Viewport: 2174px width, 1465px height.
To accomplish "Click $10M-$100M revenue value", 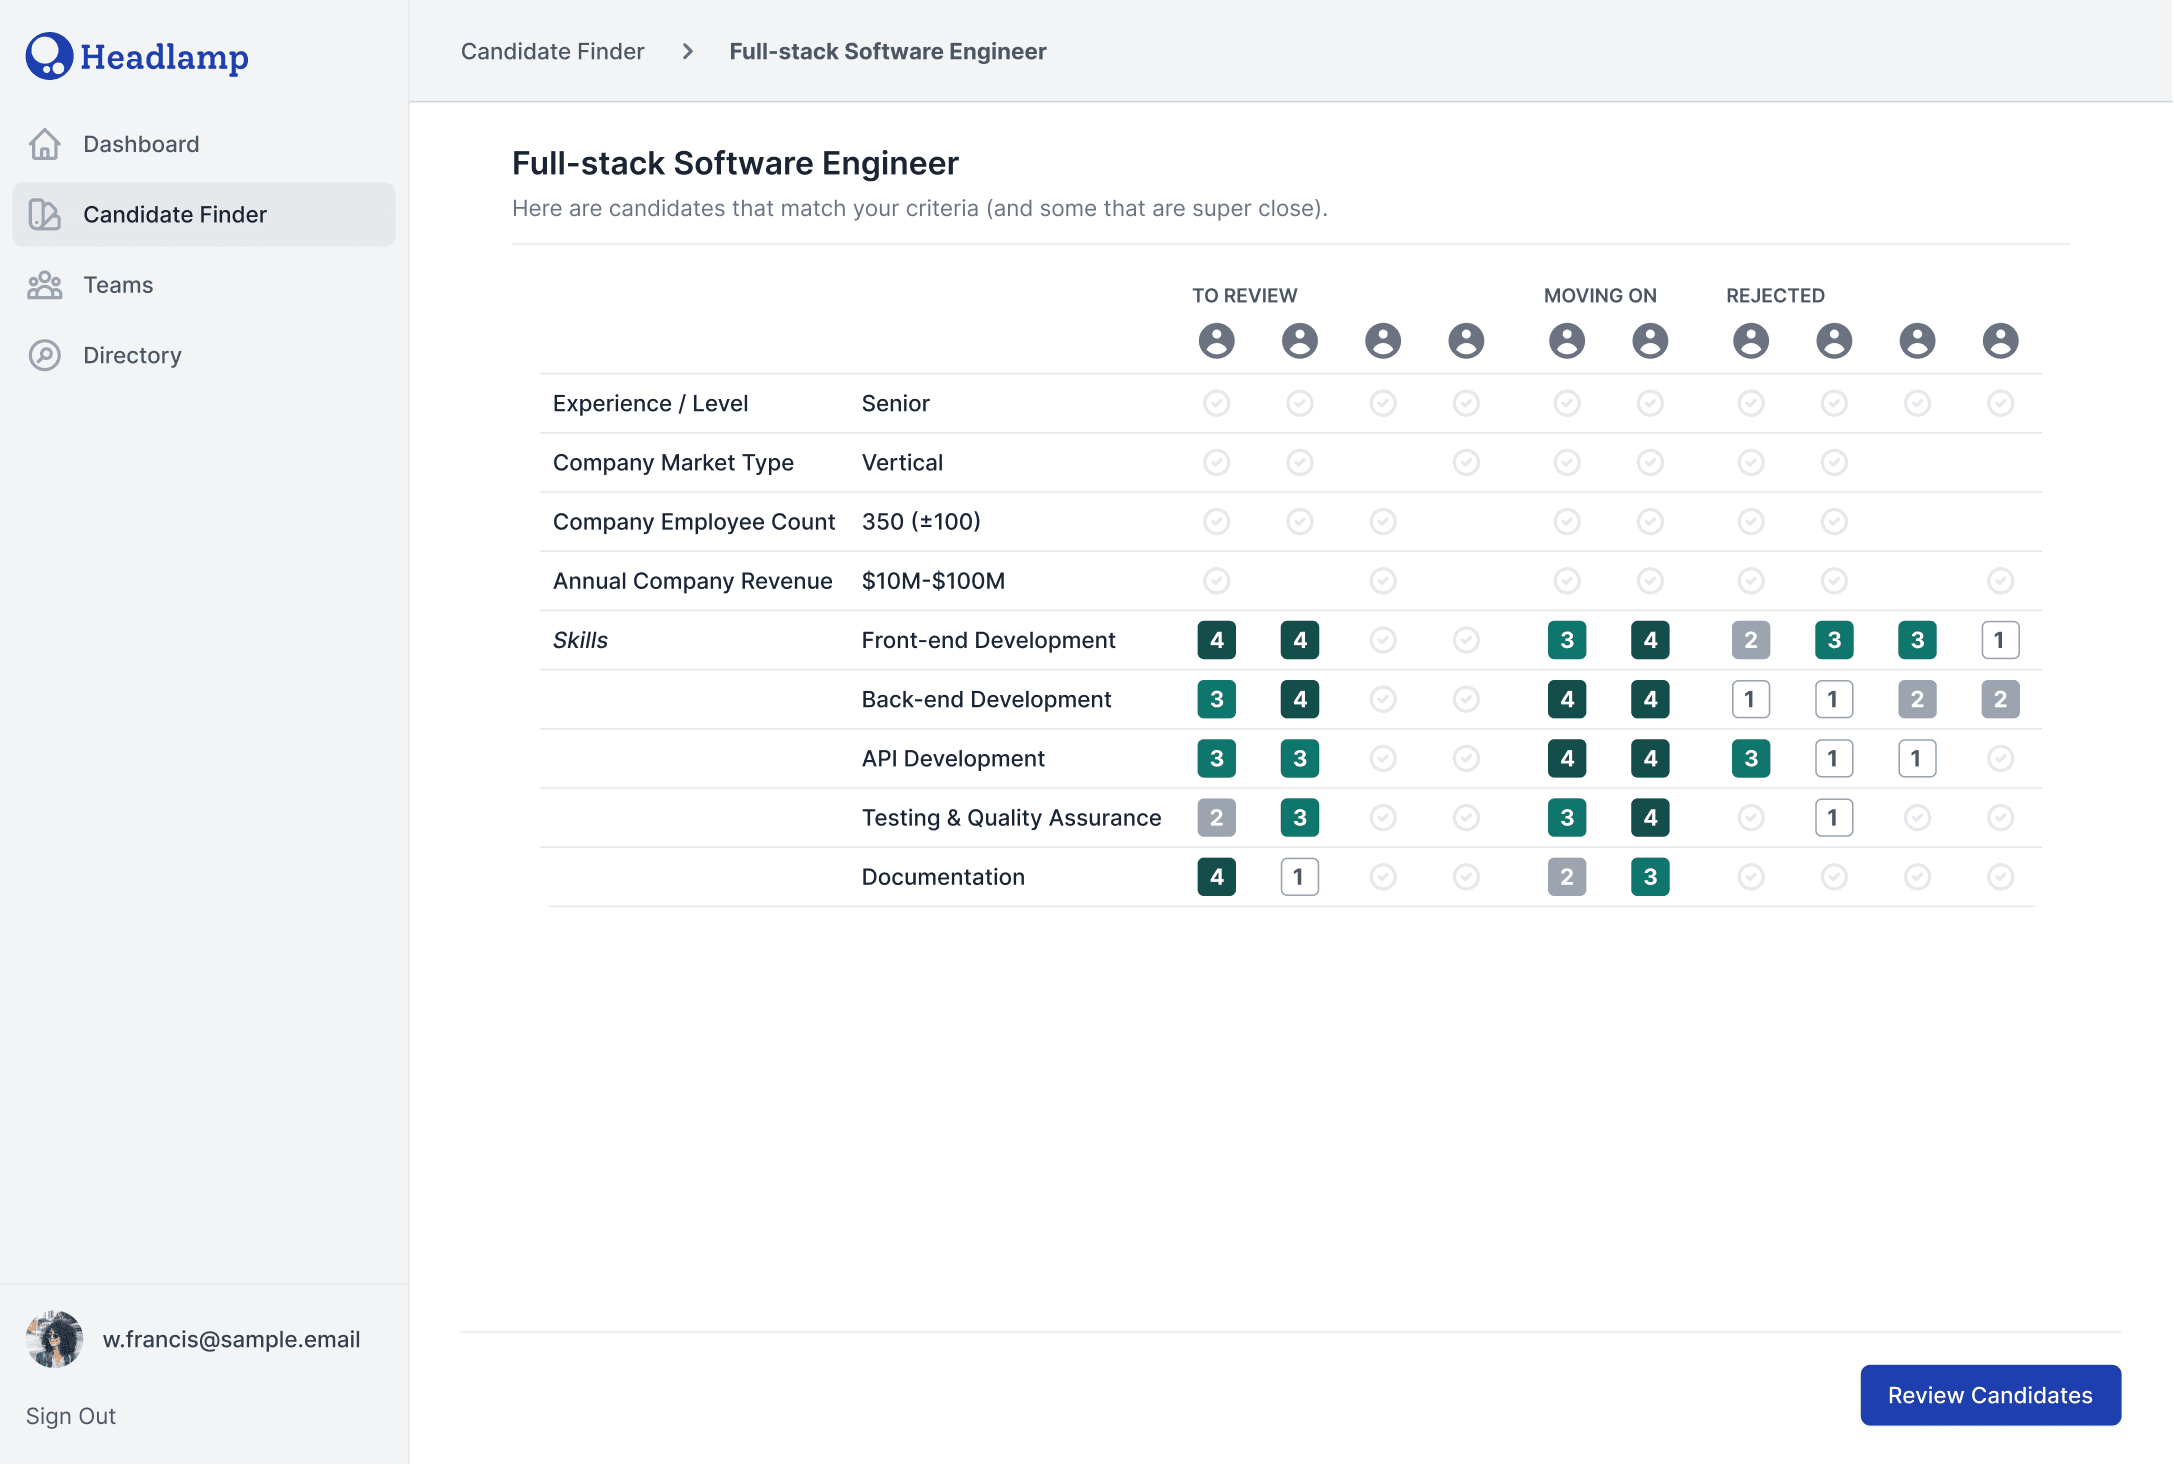I will (933, 580).
